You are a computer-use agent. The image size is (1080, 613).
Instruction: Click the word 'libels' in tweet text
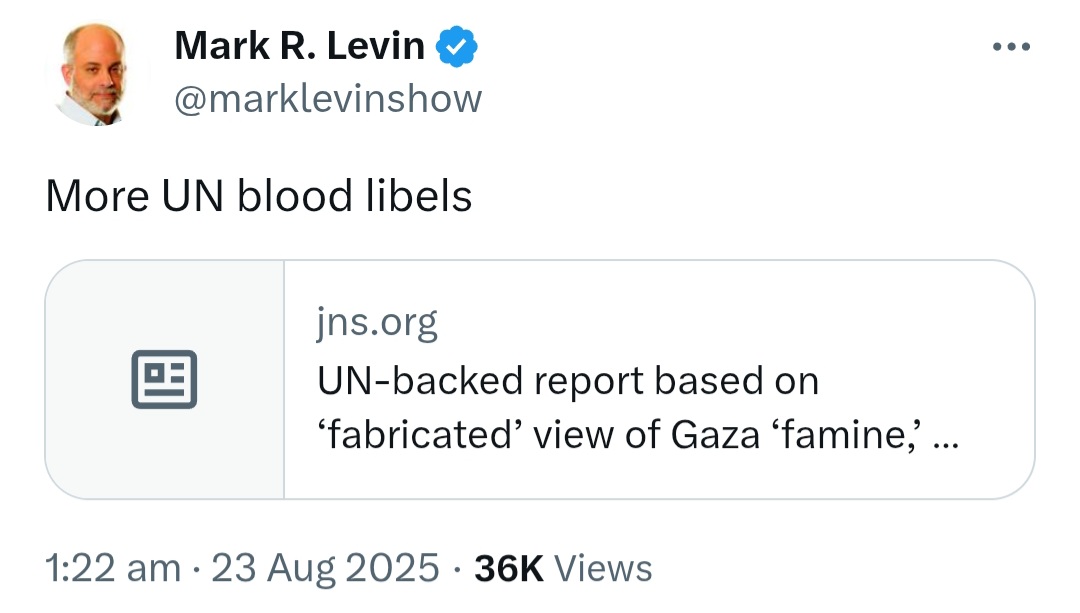[419, 196]
